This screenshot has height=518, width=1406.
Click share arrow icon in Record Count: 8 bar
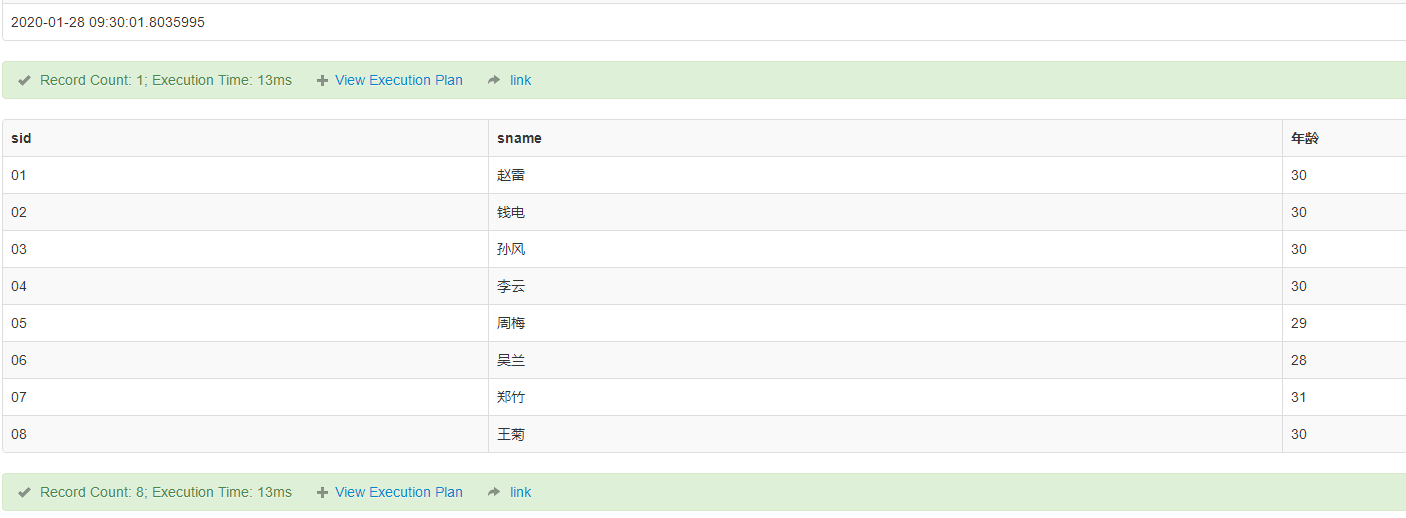(494, 492)
